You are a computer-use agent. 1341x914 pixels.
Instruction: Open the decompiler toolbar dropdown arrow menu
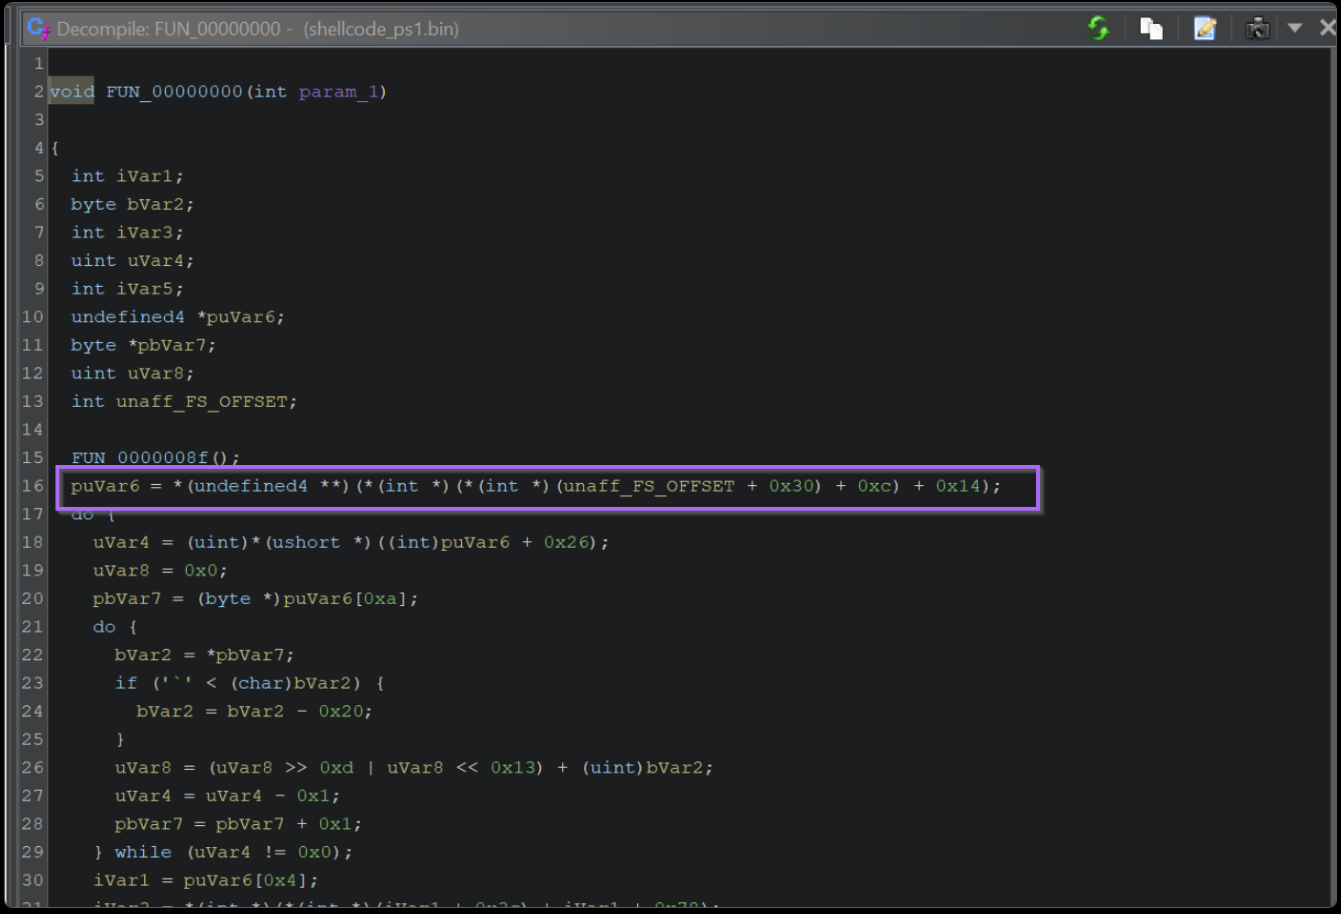[x=1295, y=28]
